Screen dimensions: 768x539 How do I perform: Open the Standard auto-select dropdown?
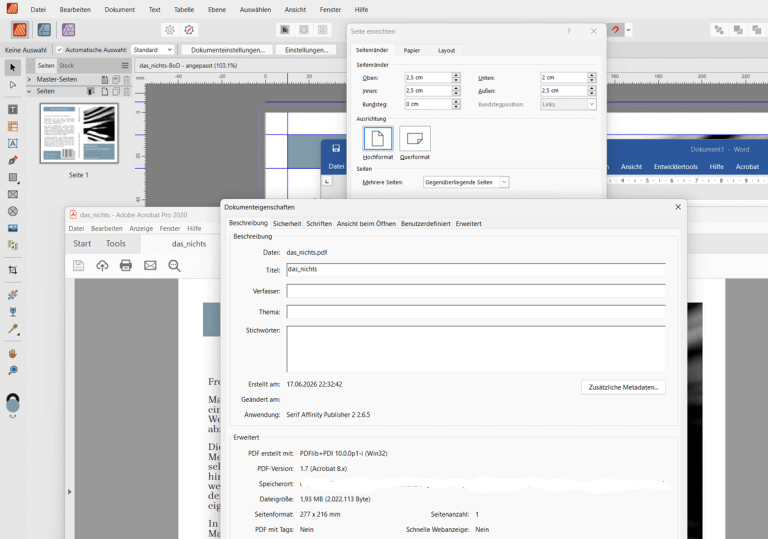[x=152, y=50]
